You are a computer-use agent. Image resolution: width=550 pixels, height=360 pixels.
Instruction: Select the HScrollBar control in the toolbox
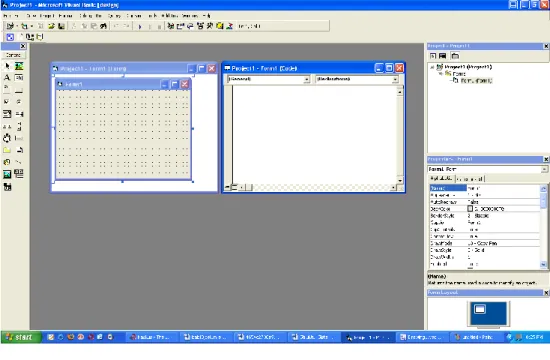click(x=7, y=126)
